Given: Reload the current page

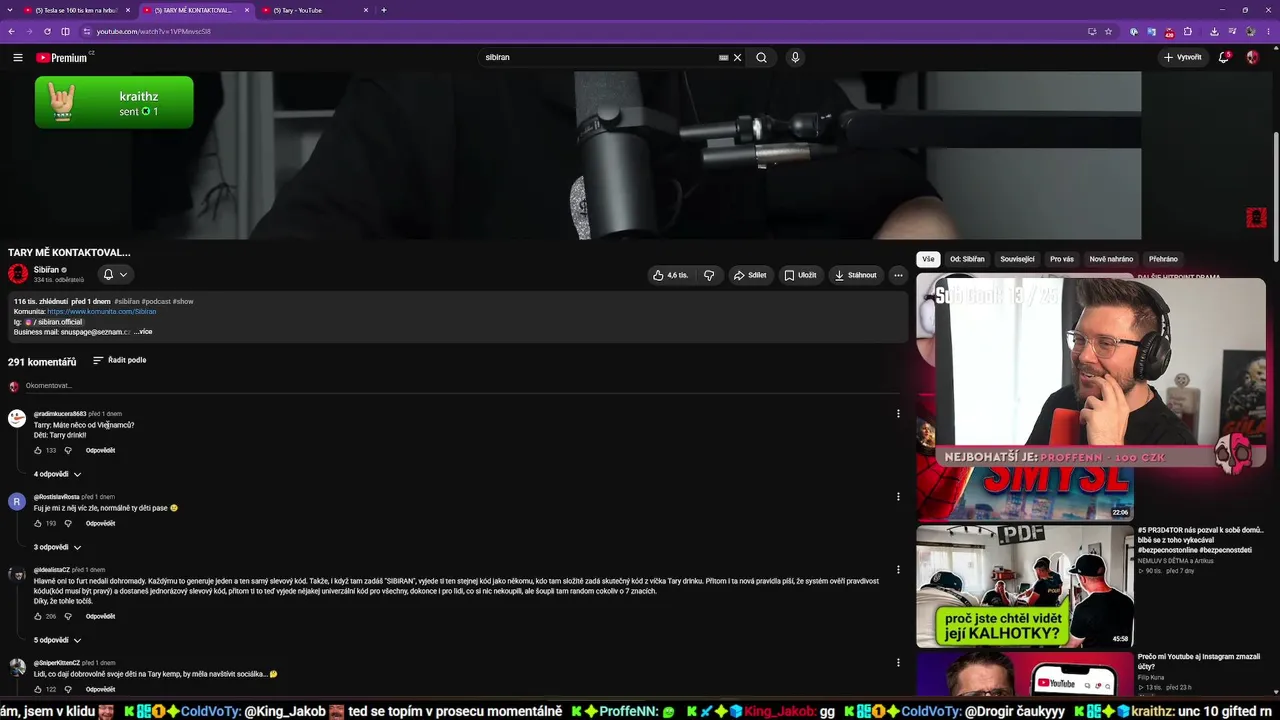Looking at the screenshot, I should (x=47, y=31).
